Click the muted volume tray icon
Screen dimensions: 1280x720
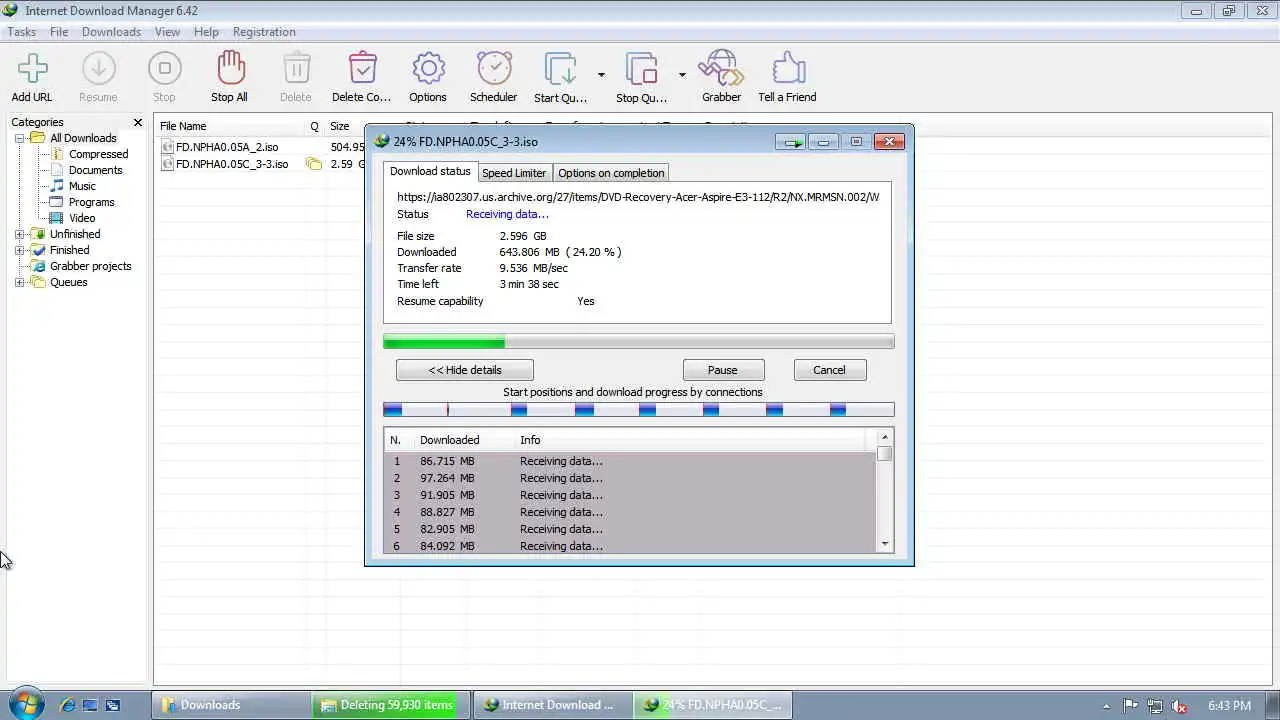click(x=1180, y=705)
